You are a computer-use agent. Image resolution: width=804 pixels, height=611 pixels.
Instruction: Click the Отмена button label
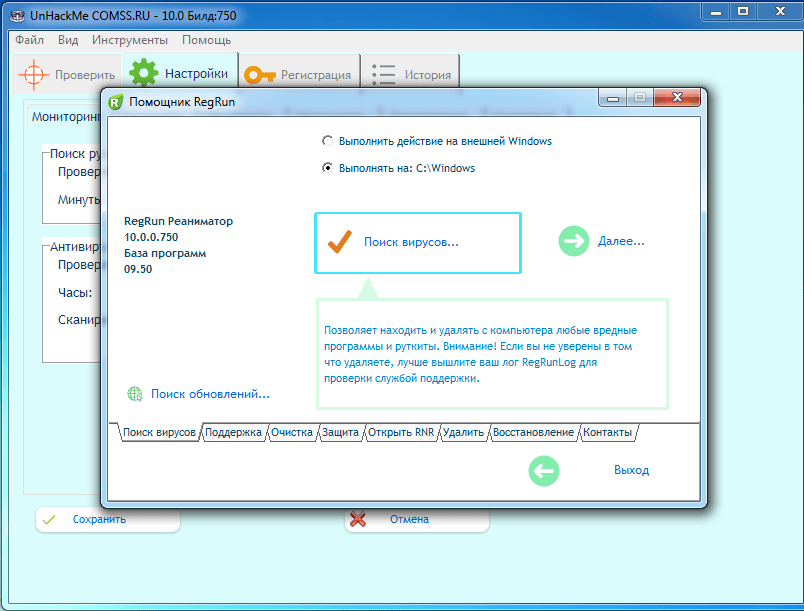[409, 519]
